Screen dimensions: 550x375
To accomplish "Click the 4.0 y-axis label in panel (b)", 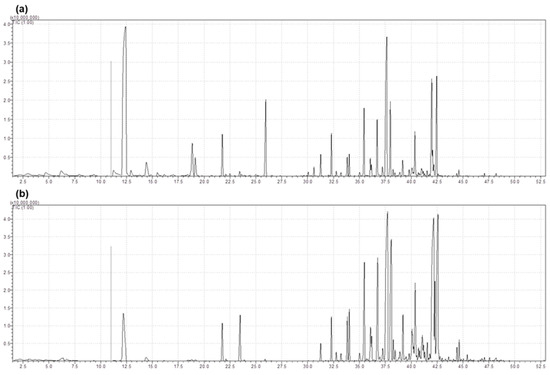I will (x=7, y=219).
